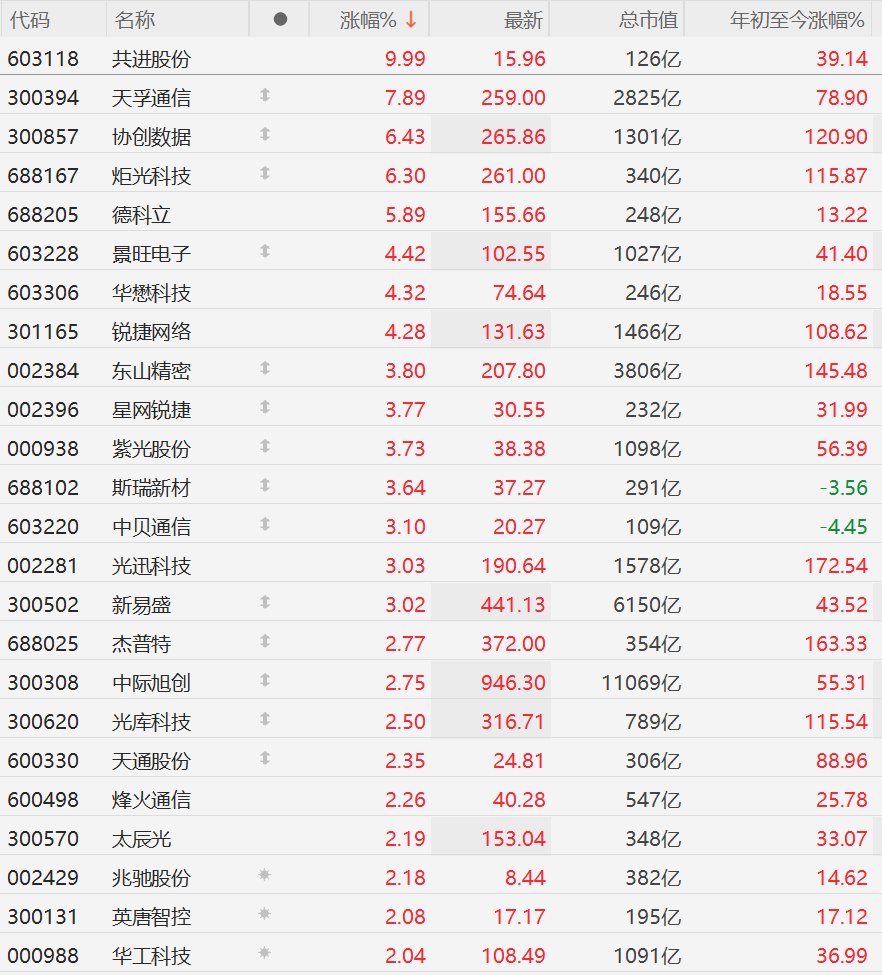Click stock code 688102
Image resolution: width=882 pixels, height=975 pixels.
coord(43,488)
